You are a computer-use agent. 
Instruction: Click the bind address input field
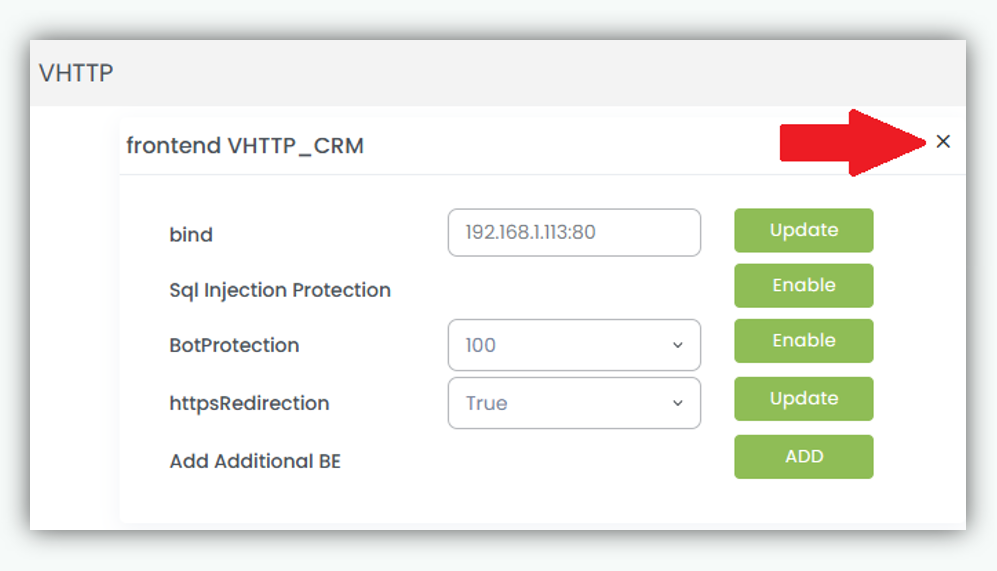(574, 232)
